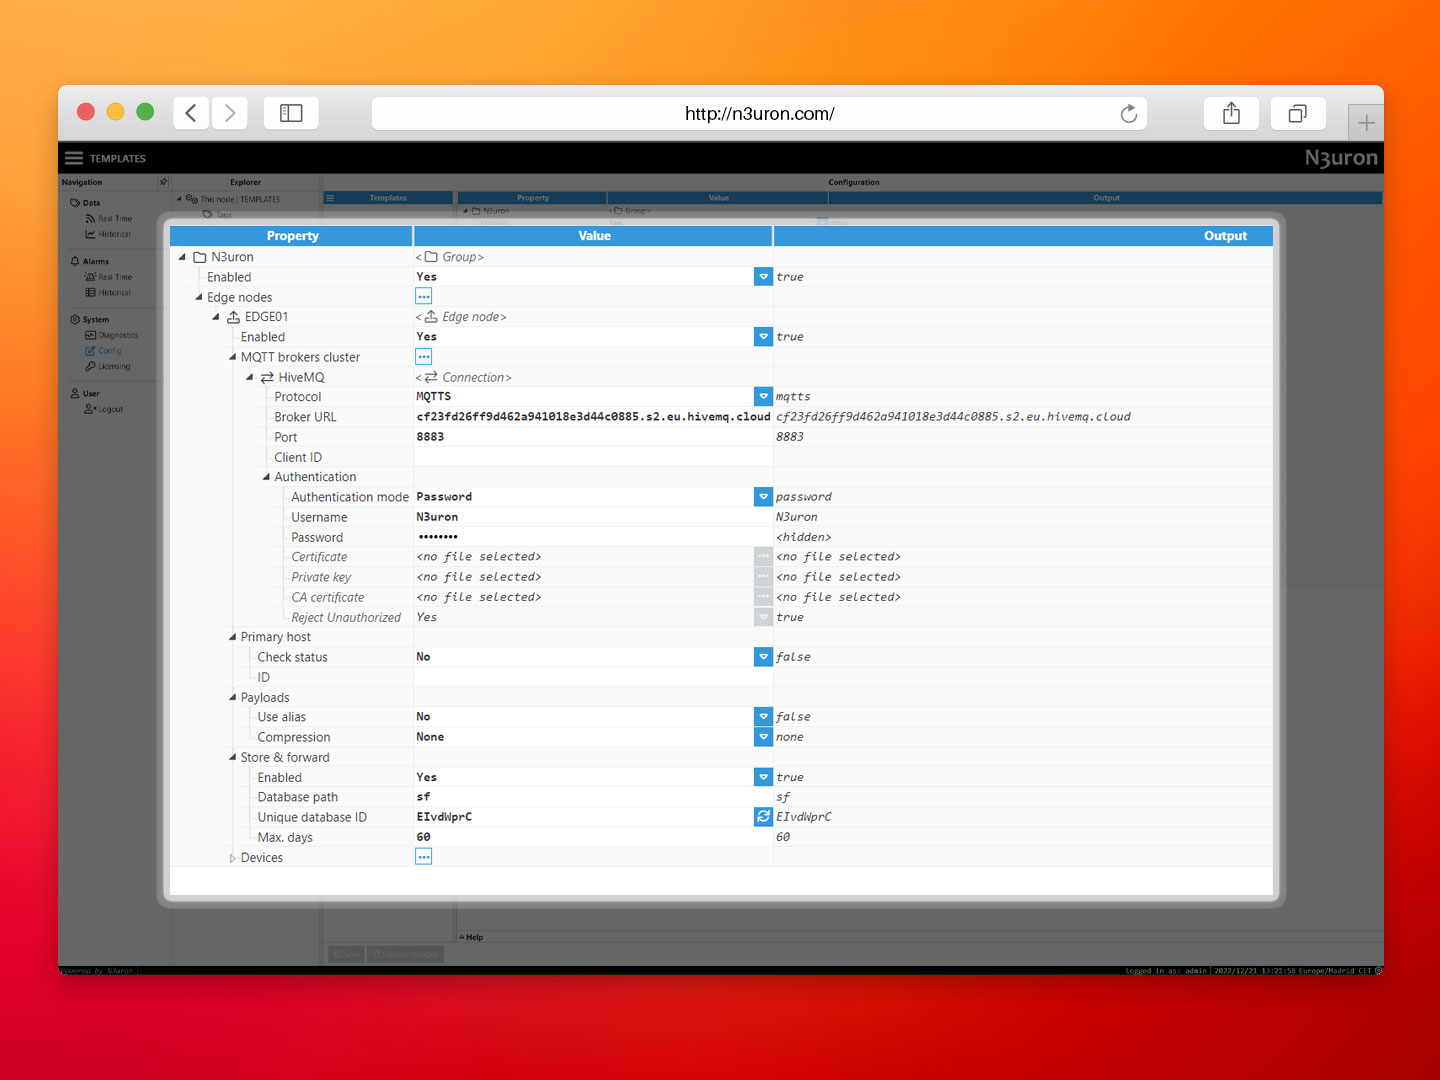Edit the Broker URL value field
Viewport: 1440px width, 1080px height.
593,417
